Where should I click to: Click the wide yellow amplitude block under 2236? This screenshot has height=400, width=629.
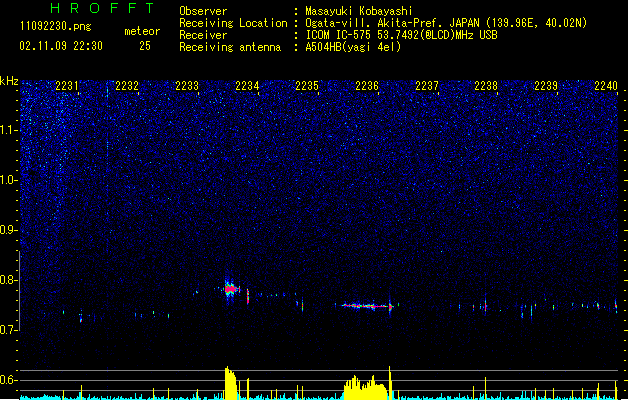click(x=366, y=388)
